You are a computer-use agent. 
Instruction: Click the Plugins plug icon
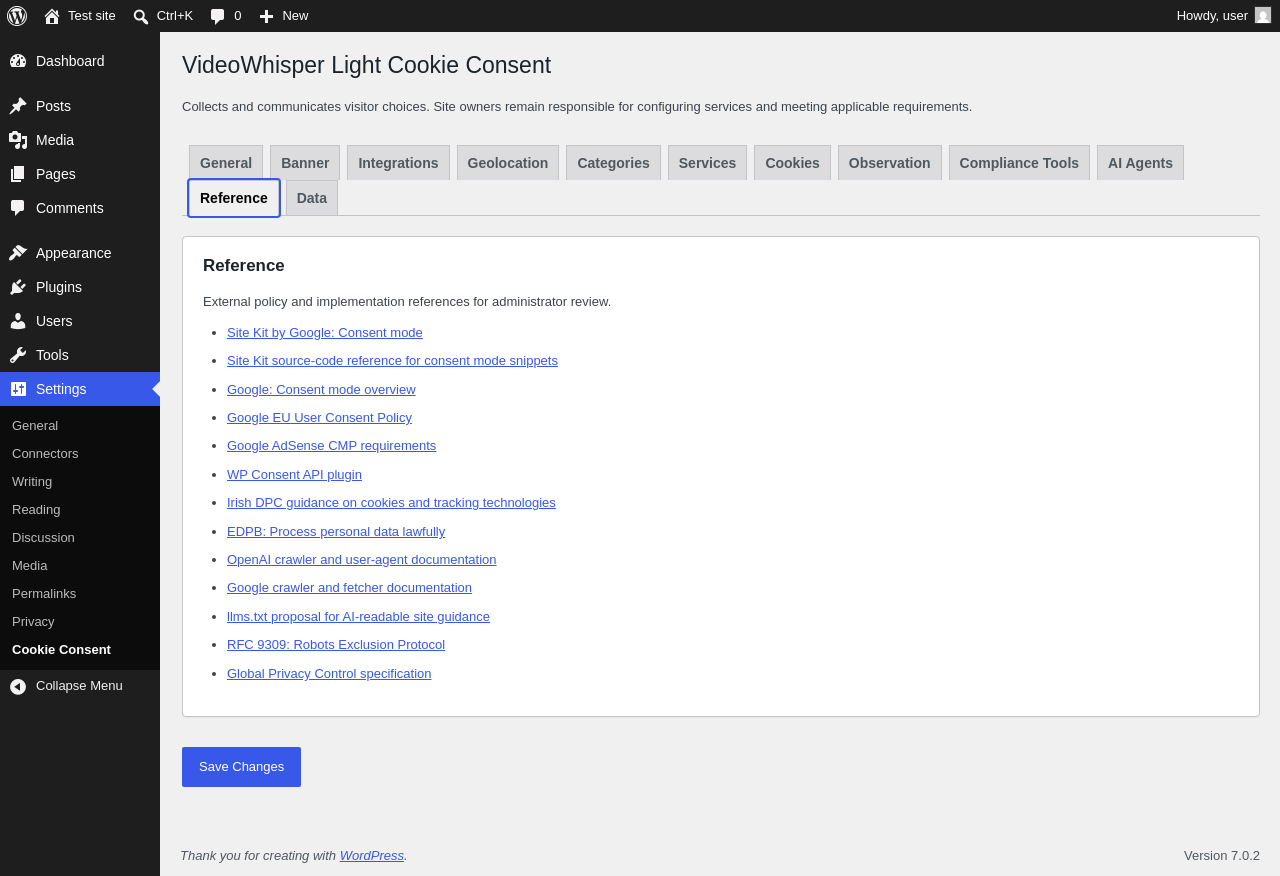(18, 287)
